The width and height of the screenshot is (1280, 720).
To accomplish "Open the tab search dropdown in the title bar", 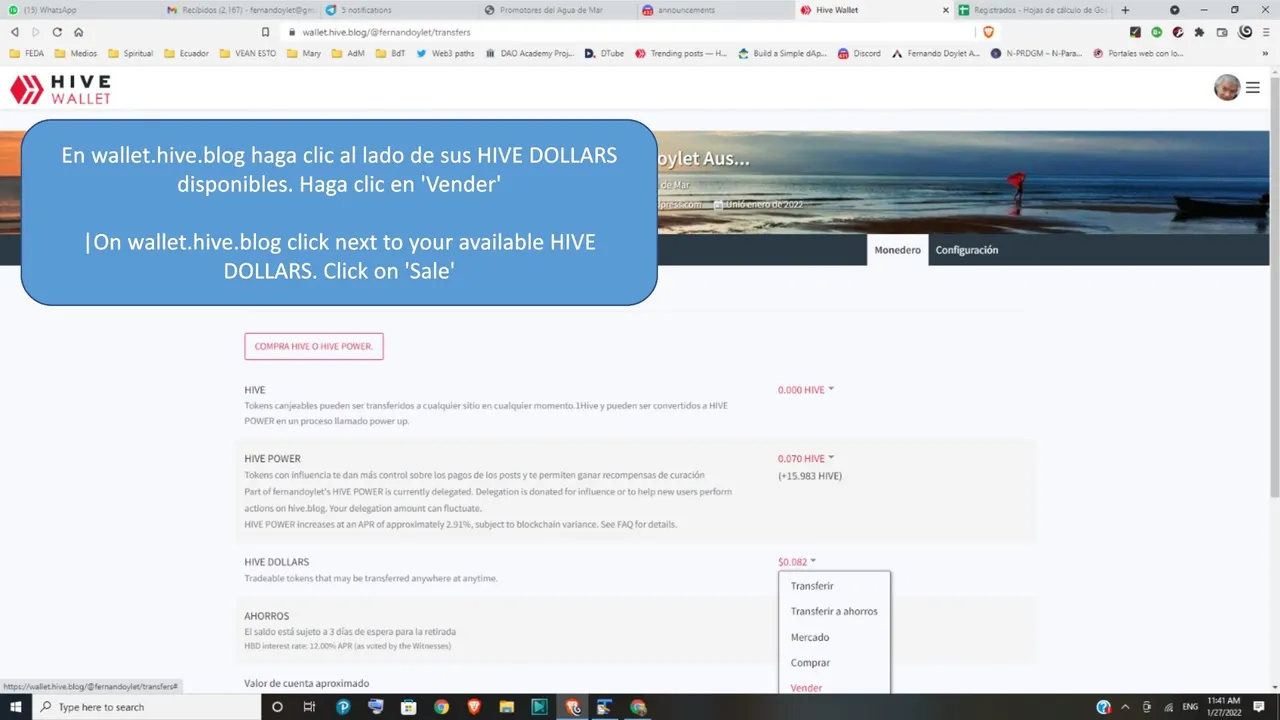I will [x=1174, y=10].
